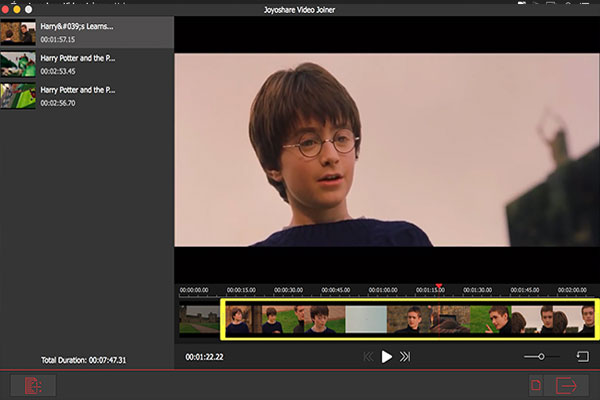
Task: Click the right edge of yellow trim selection
Action: click(x=596, y=319)
